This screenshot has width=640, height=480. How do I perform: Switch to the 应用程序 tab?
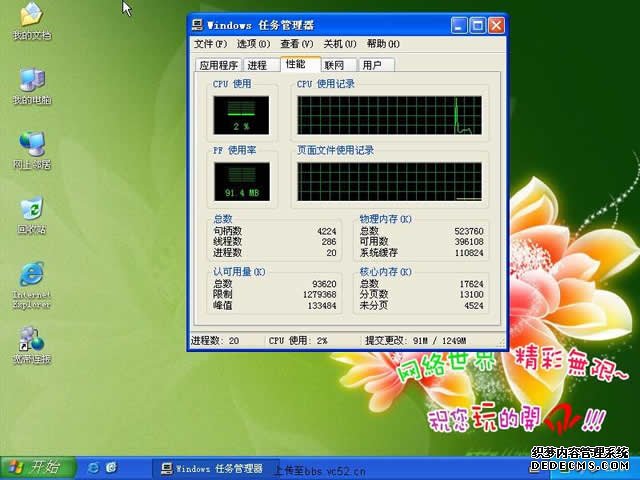click(x=219, y=65)
